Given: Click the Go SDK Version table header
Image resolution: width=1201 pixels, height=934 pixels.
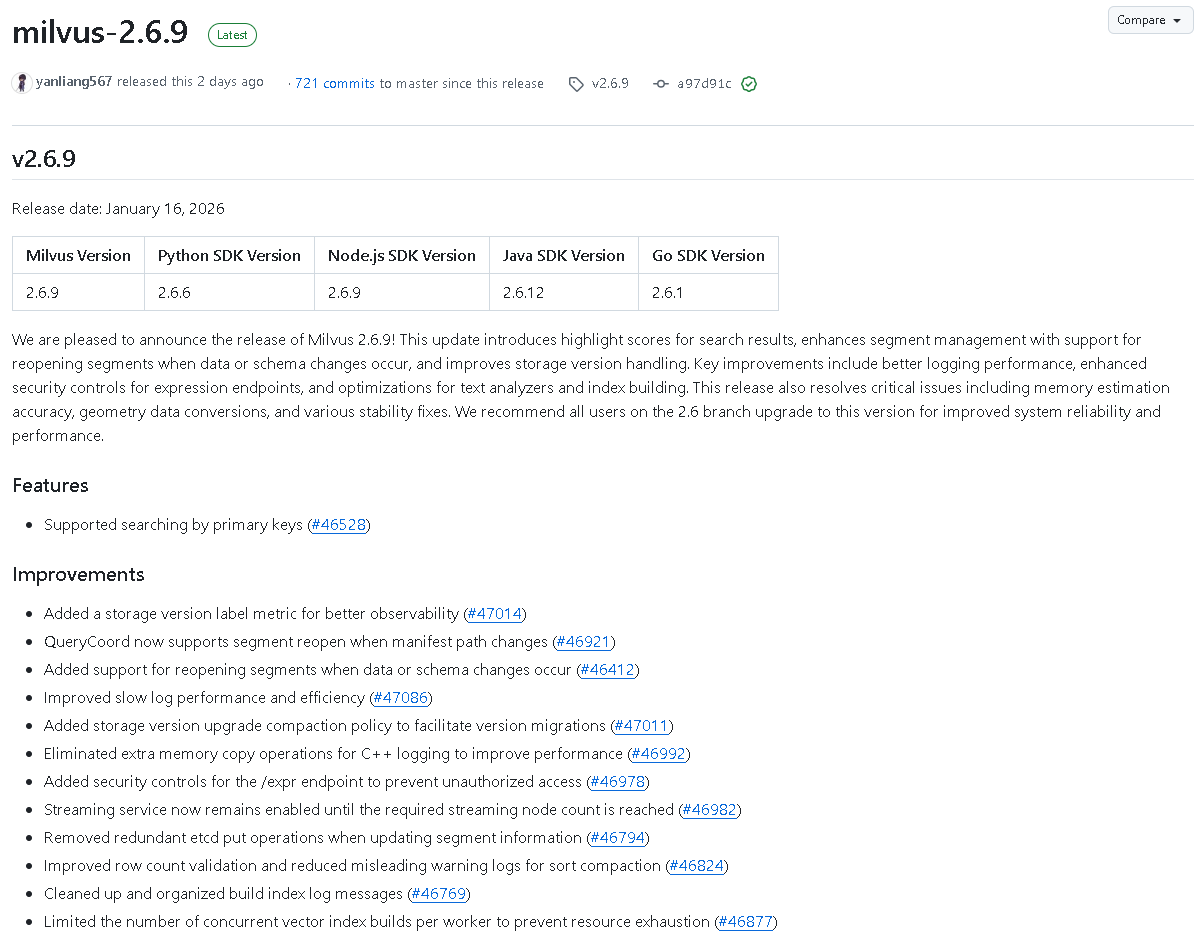Looking at the screenshot, I should point(708,255).
